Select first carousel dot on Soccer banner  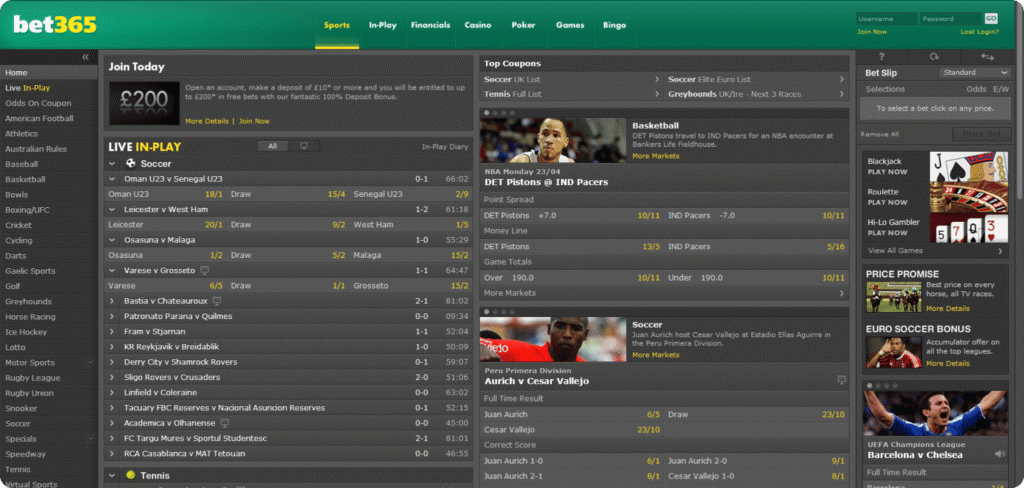pyautogui.click(x=487, y=312)
